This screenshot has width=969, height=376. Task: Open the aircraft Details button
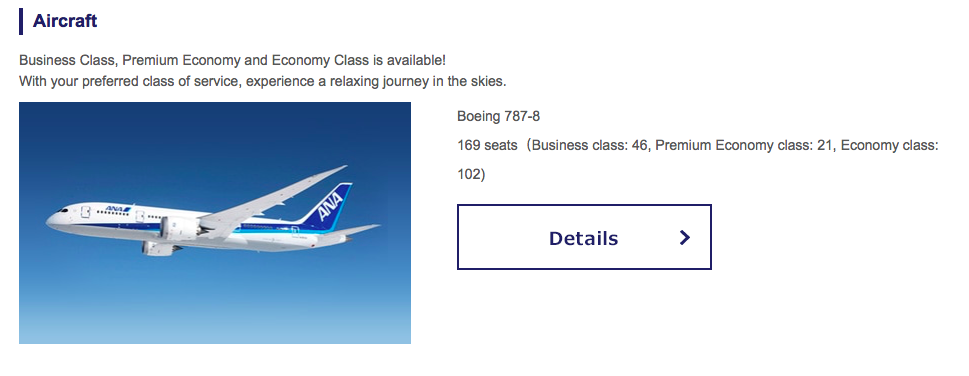pyautogui.click(x=584, y=237)
